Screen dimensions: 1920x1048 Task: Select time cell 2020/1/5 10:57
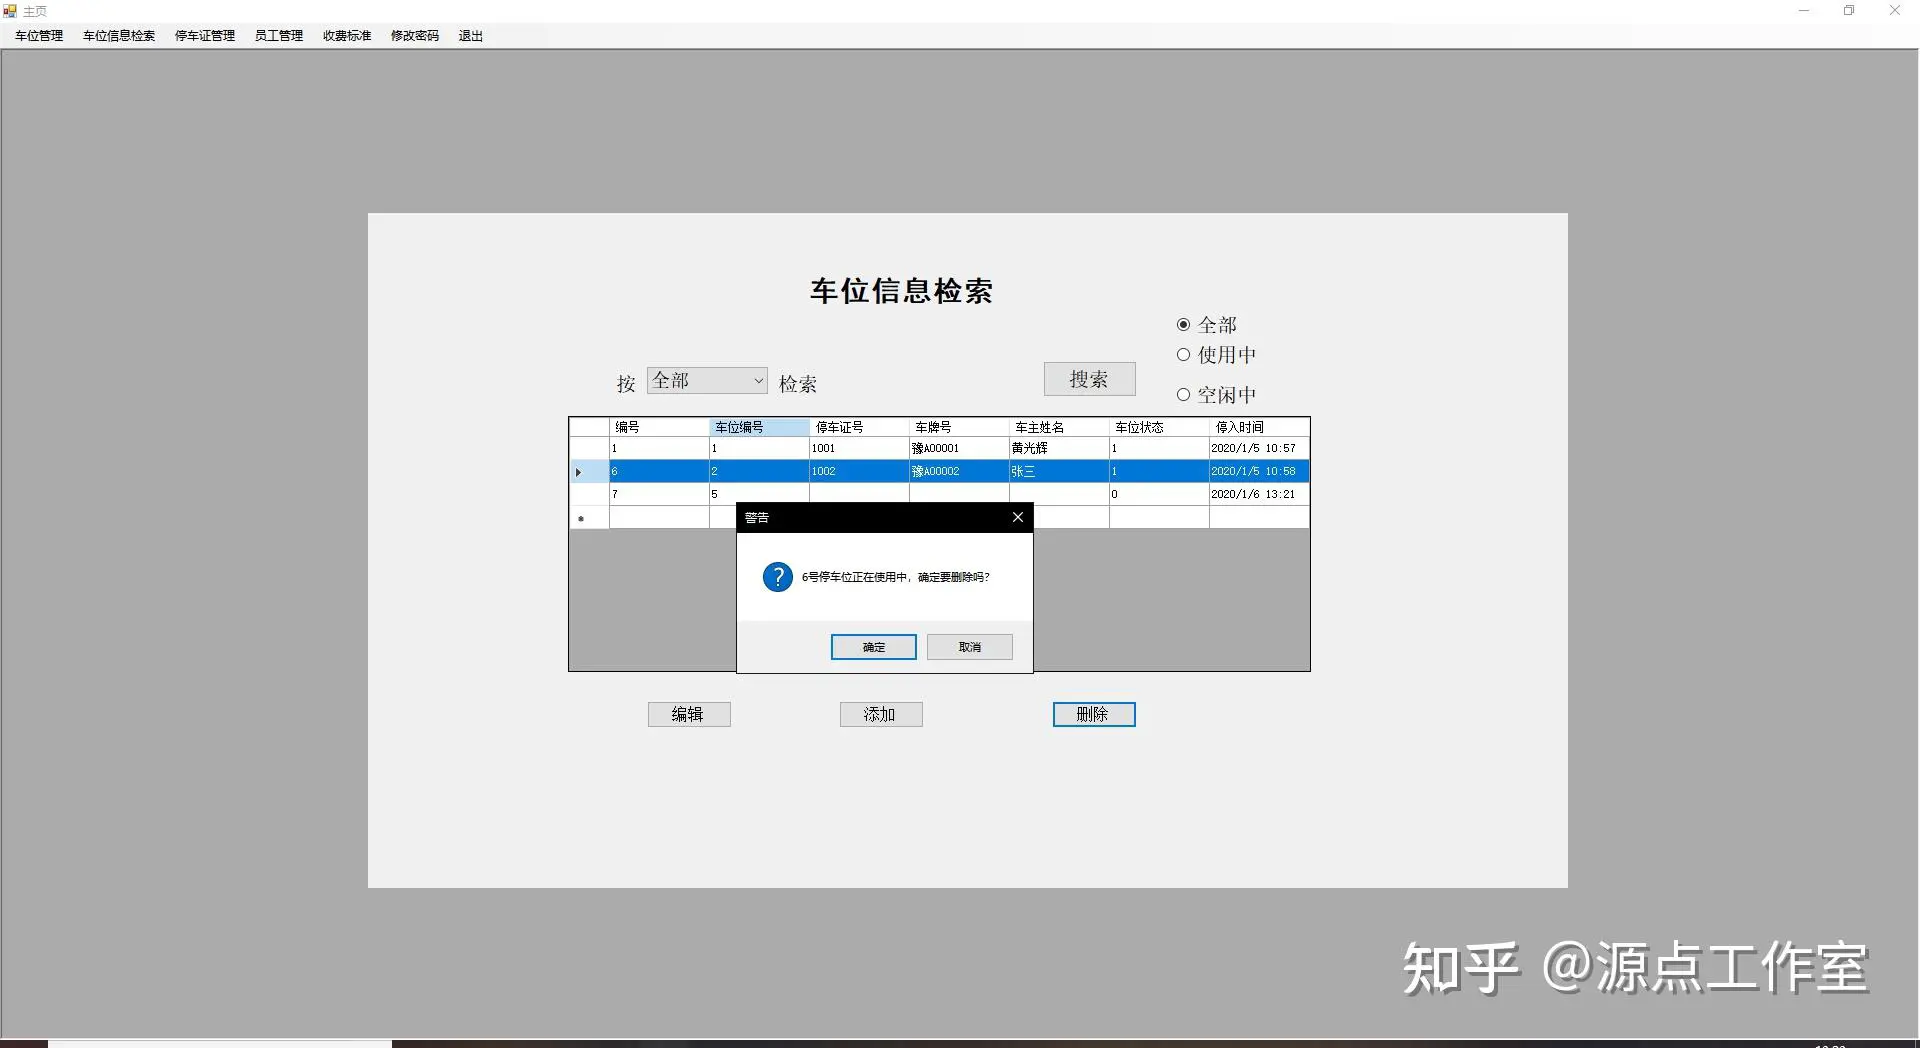(x=1259, y=449)
